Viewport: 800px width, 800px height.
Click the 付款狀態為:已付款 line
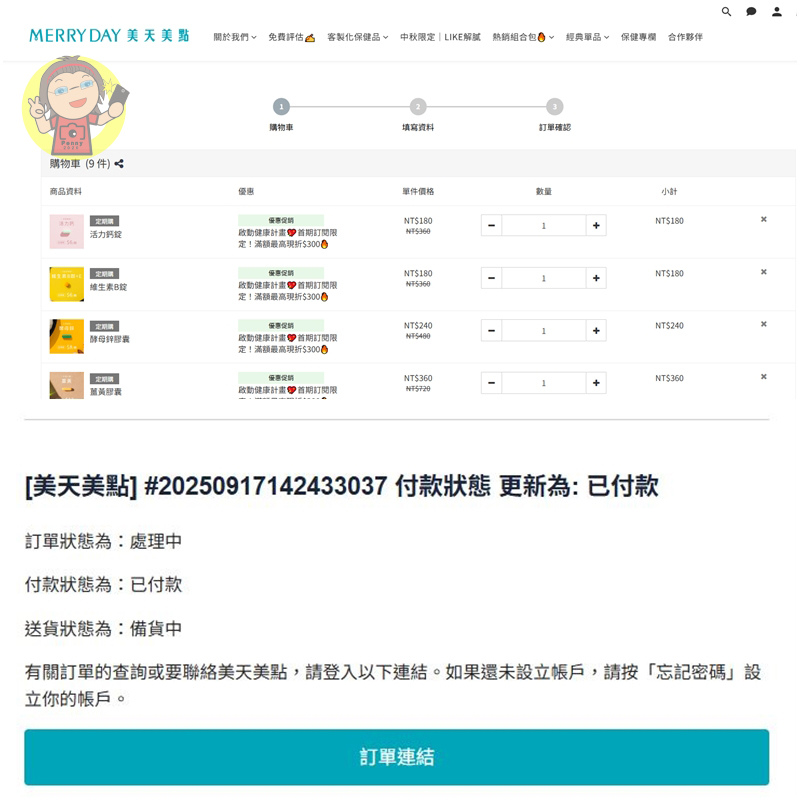104,585
